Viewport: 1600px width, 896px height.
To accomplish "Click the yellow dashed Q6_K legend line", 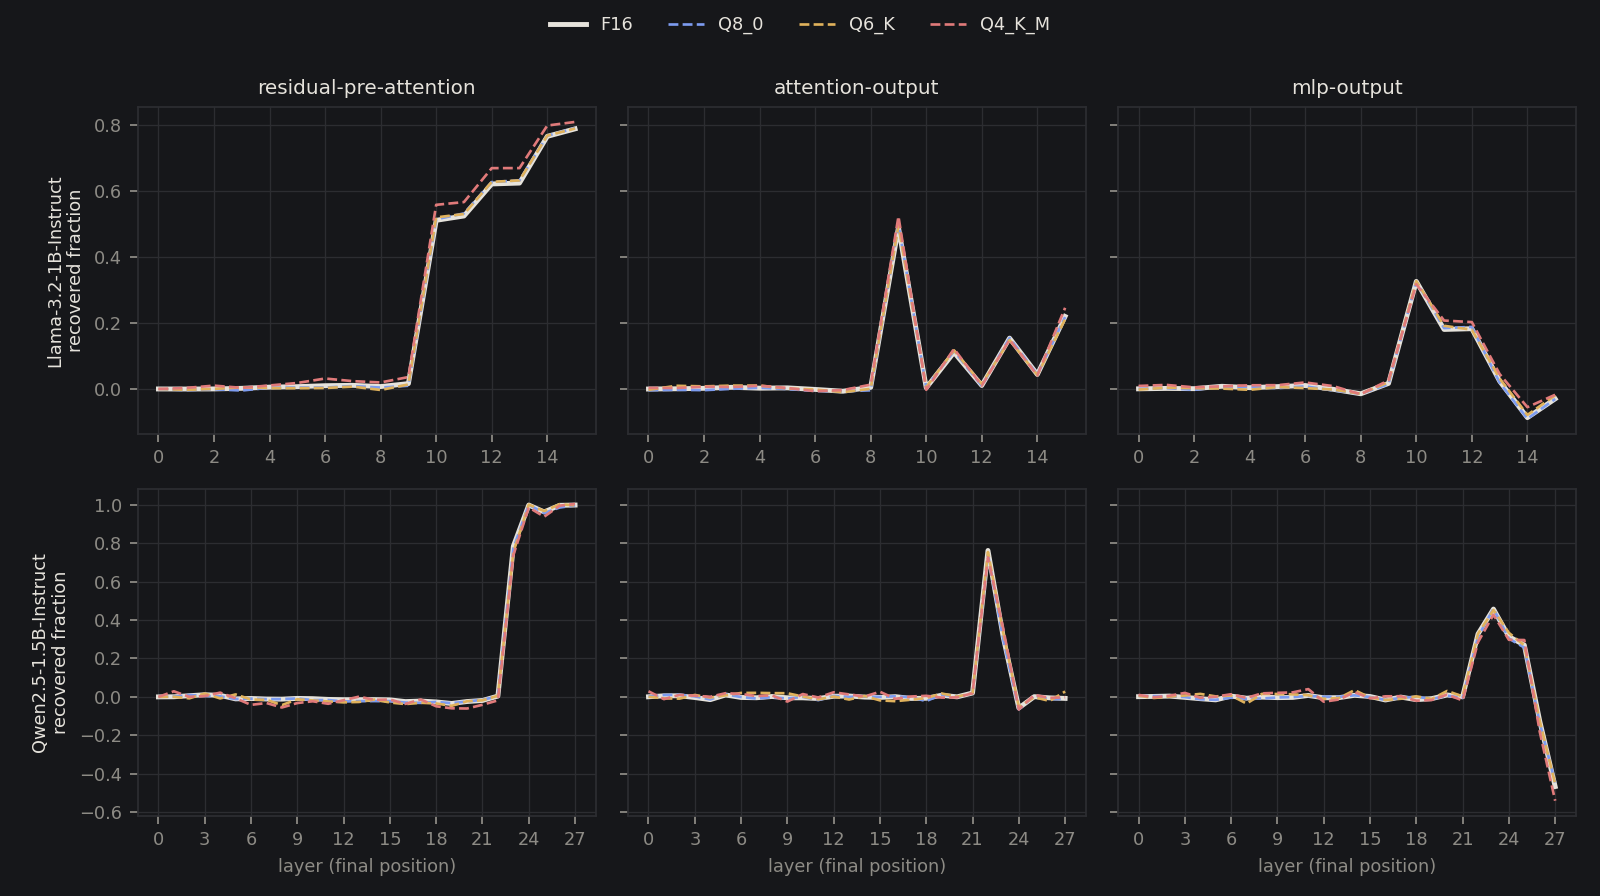I will tap(818, 24).
